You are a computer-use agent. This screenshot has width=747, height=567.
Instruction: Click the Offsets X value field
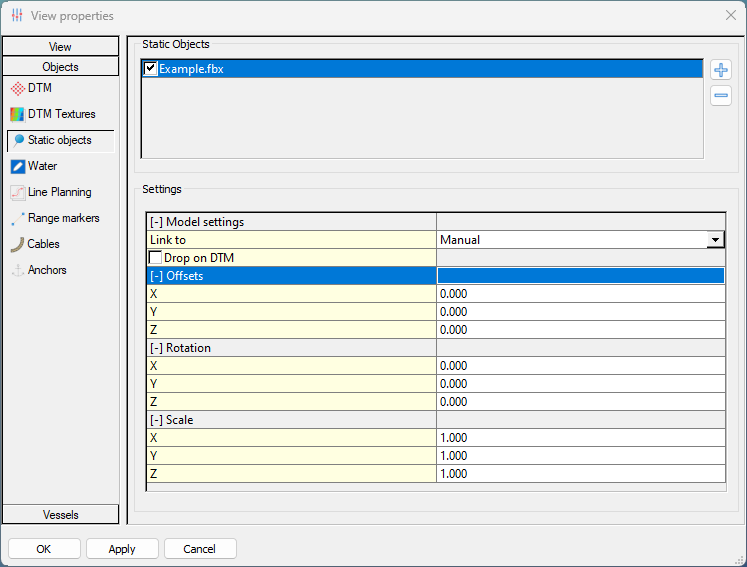pos(580,294)
